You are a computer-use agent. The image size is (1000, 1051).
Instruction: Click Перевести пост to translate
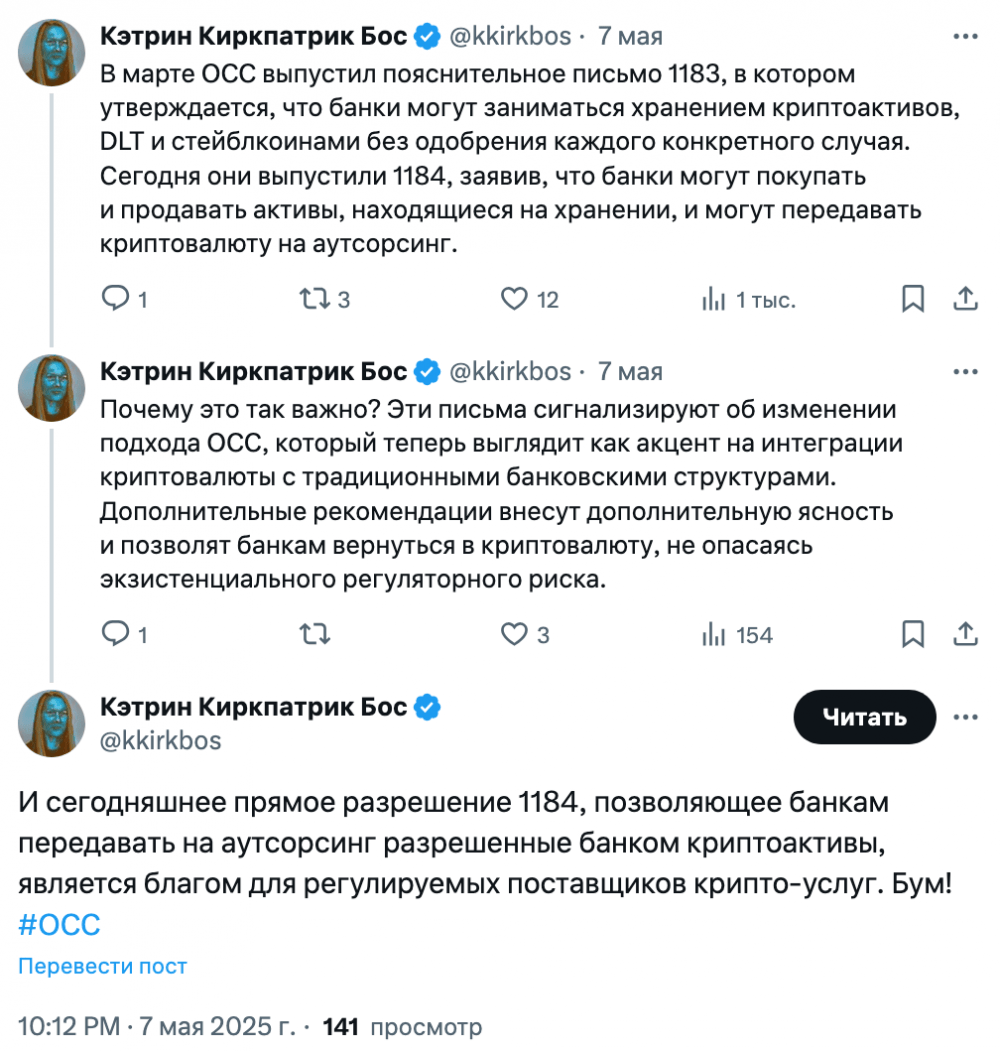tap(103, 966)
